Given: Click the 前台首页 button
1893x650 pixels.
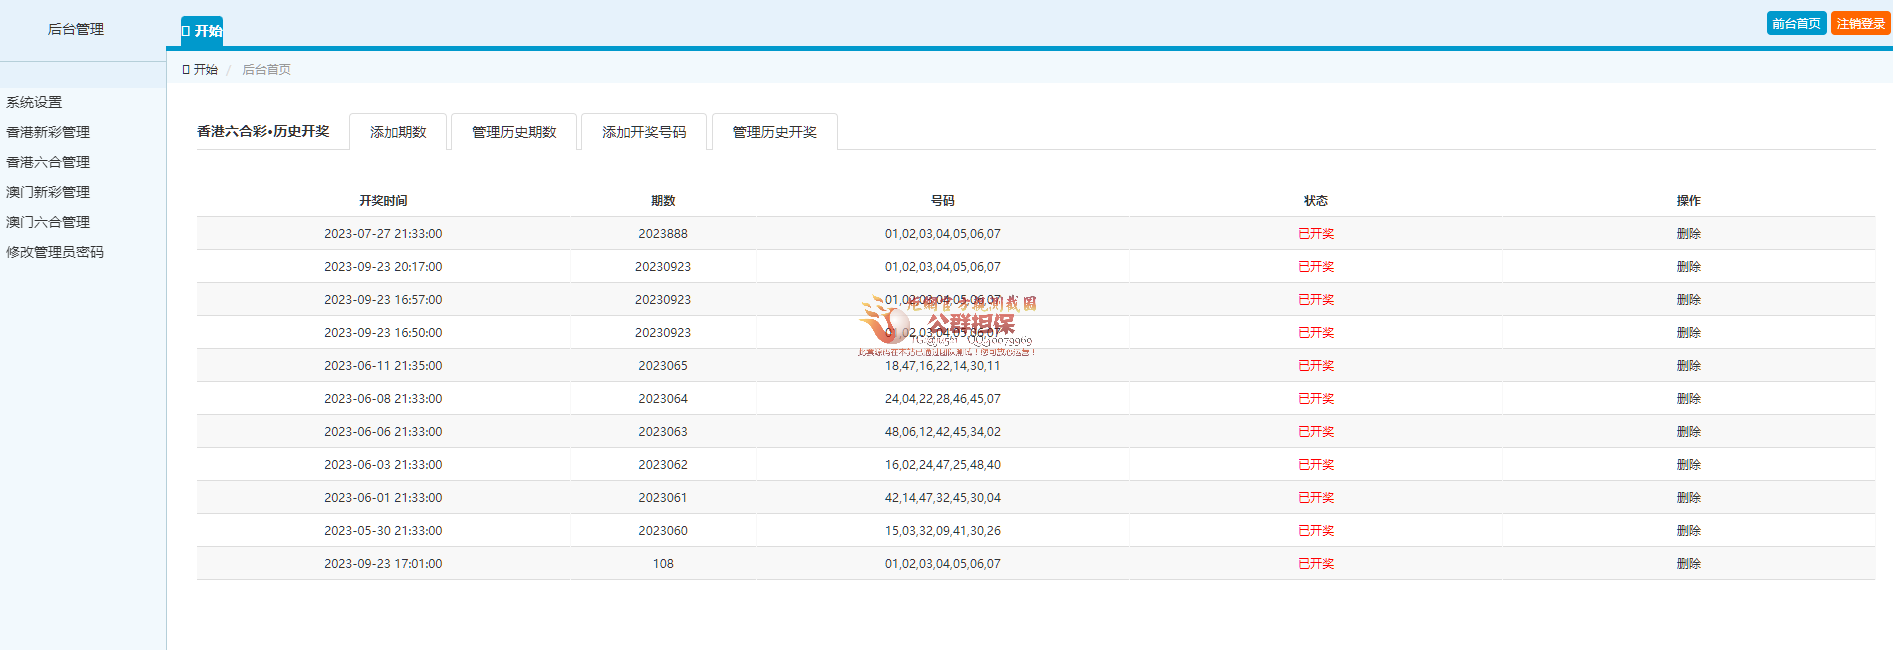Looking at the screenshot, I should tap(1796, 23).
